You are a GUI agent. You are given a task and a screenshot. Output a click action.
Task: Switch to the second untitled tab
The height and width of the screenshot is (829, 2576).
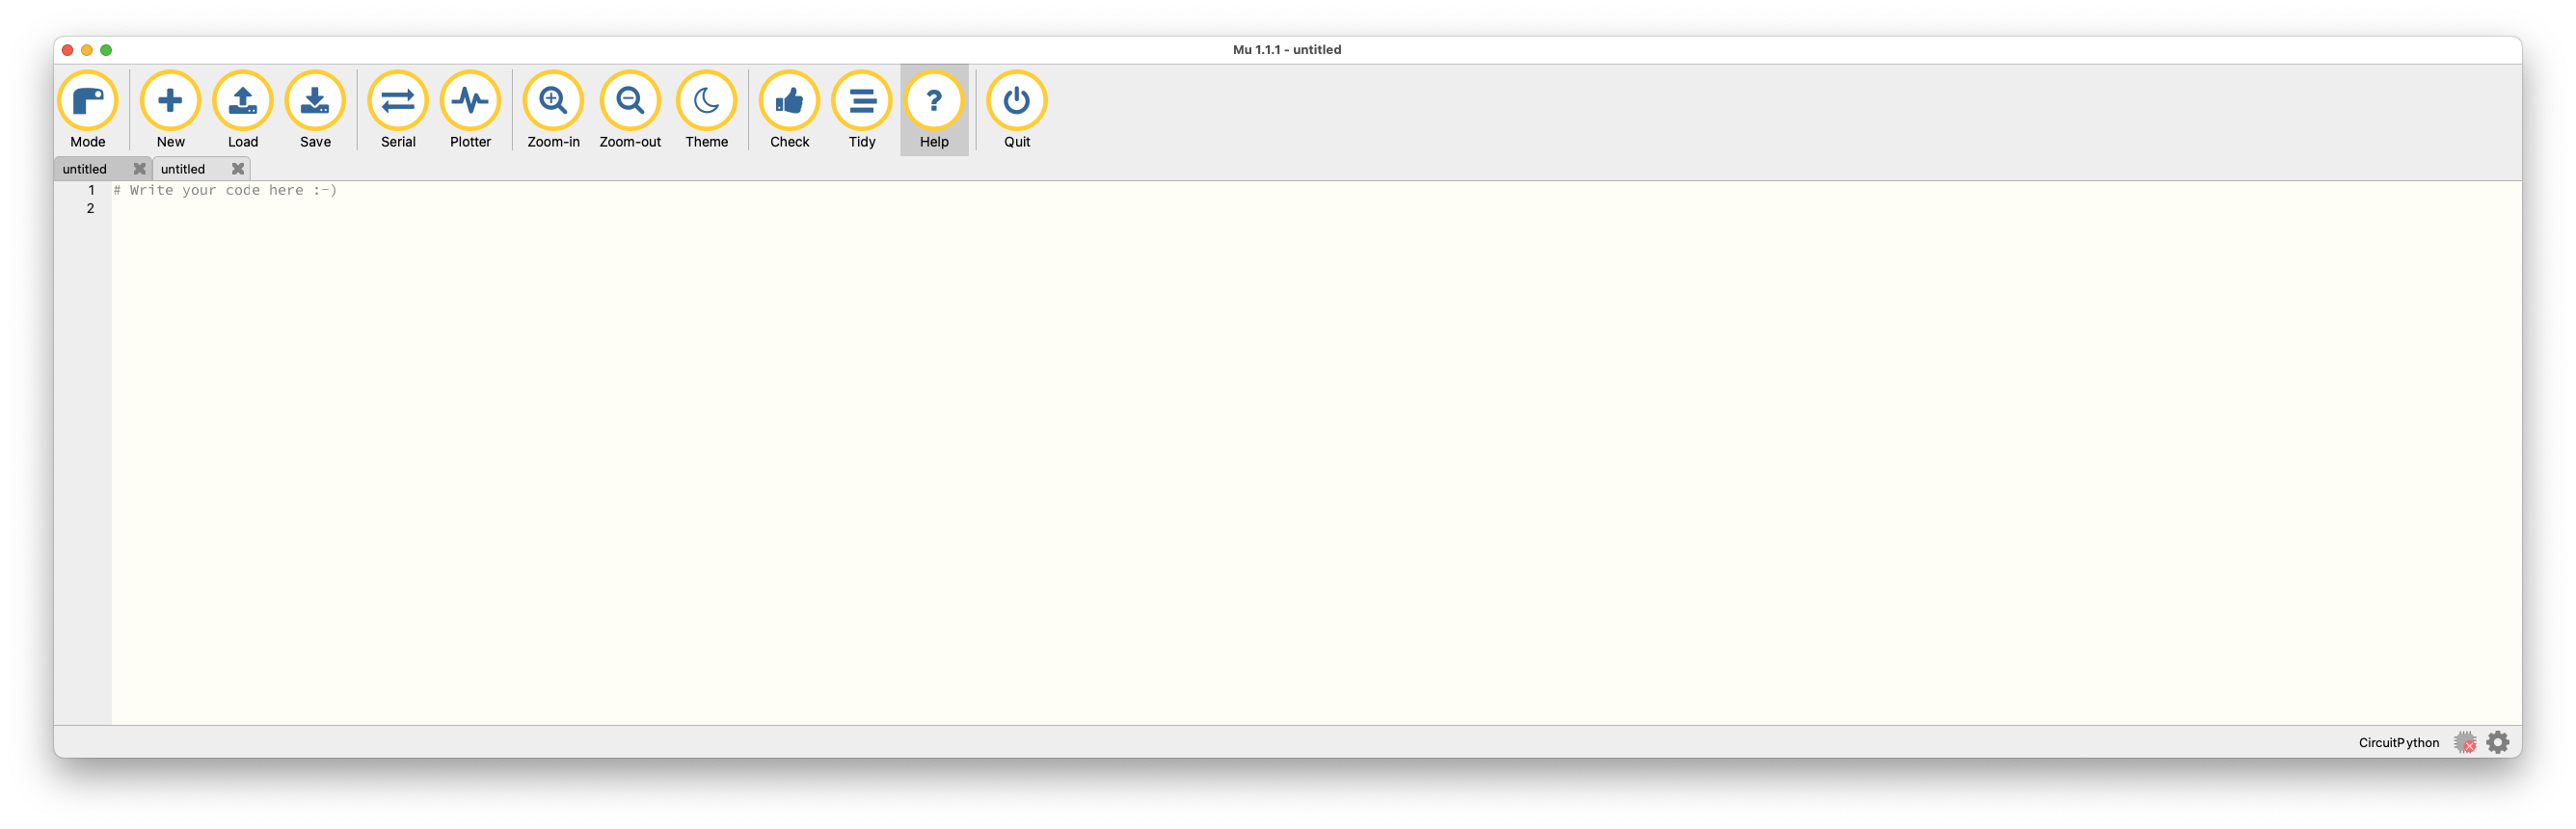tap(183, 169)
